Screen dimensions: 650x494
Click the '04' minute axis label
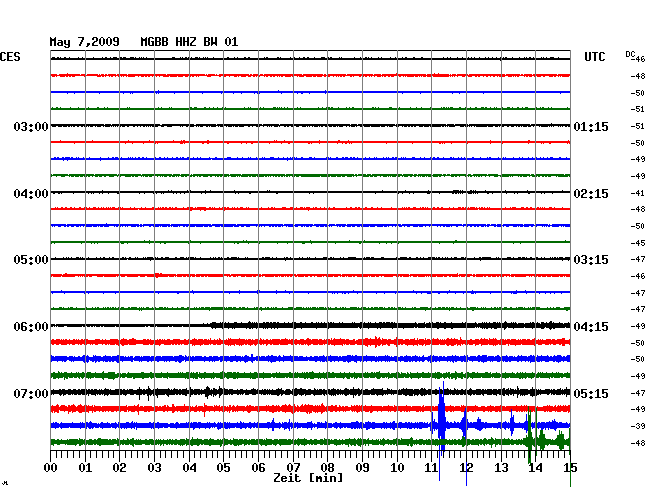(189, 467)
